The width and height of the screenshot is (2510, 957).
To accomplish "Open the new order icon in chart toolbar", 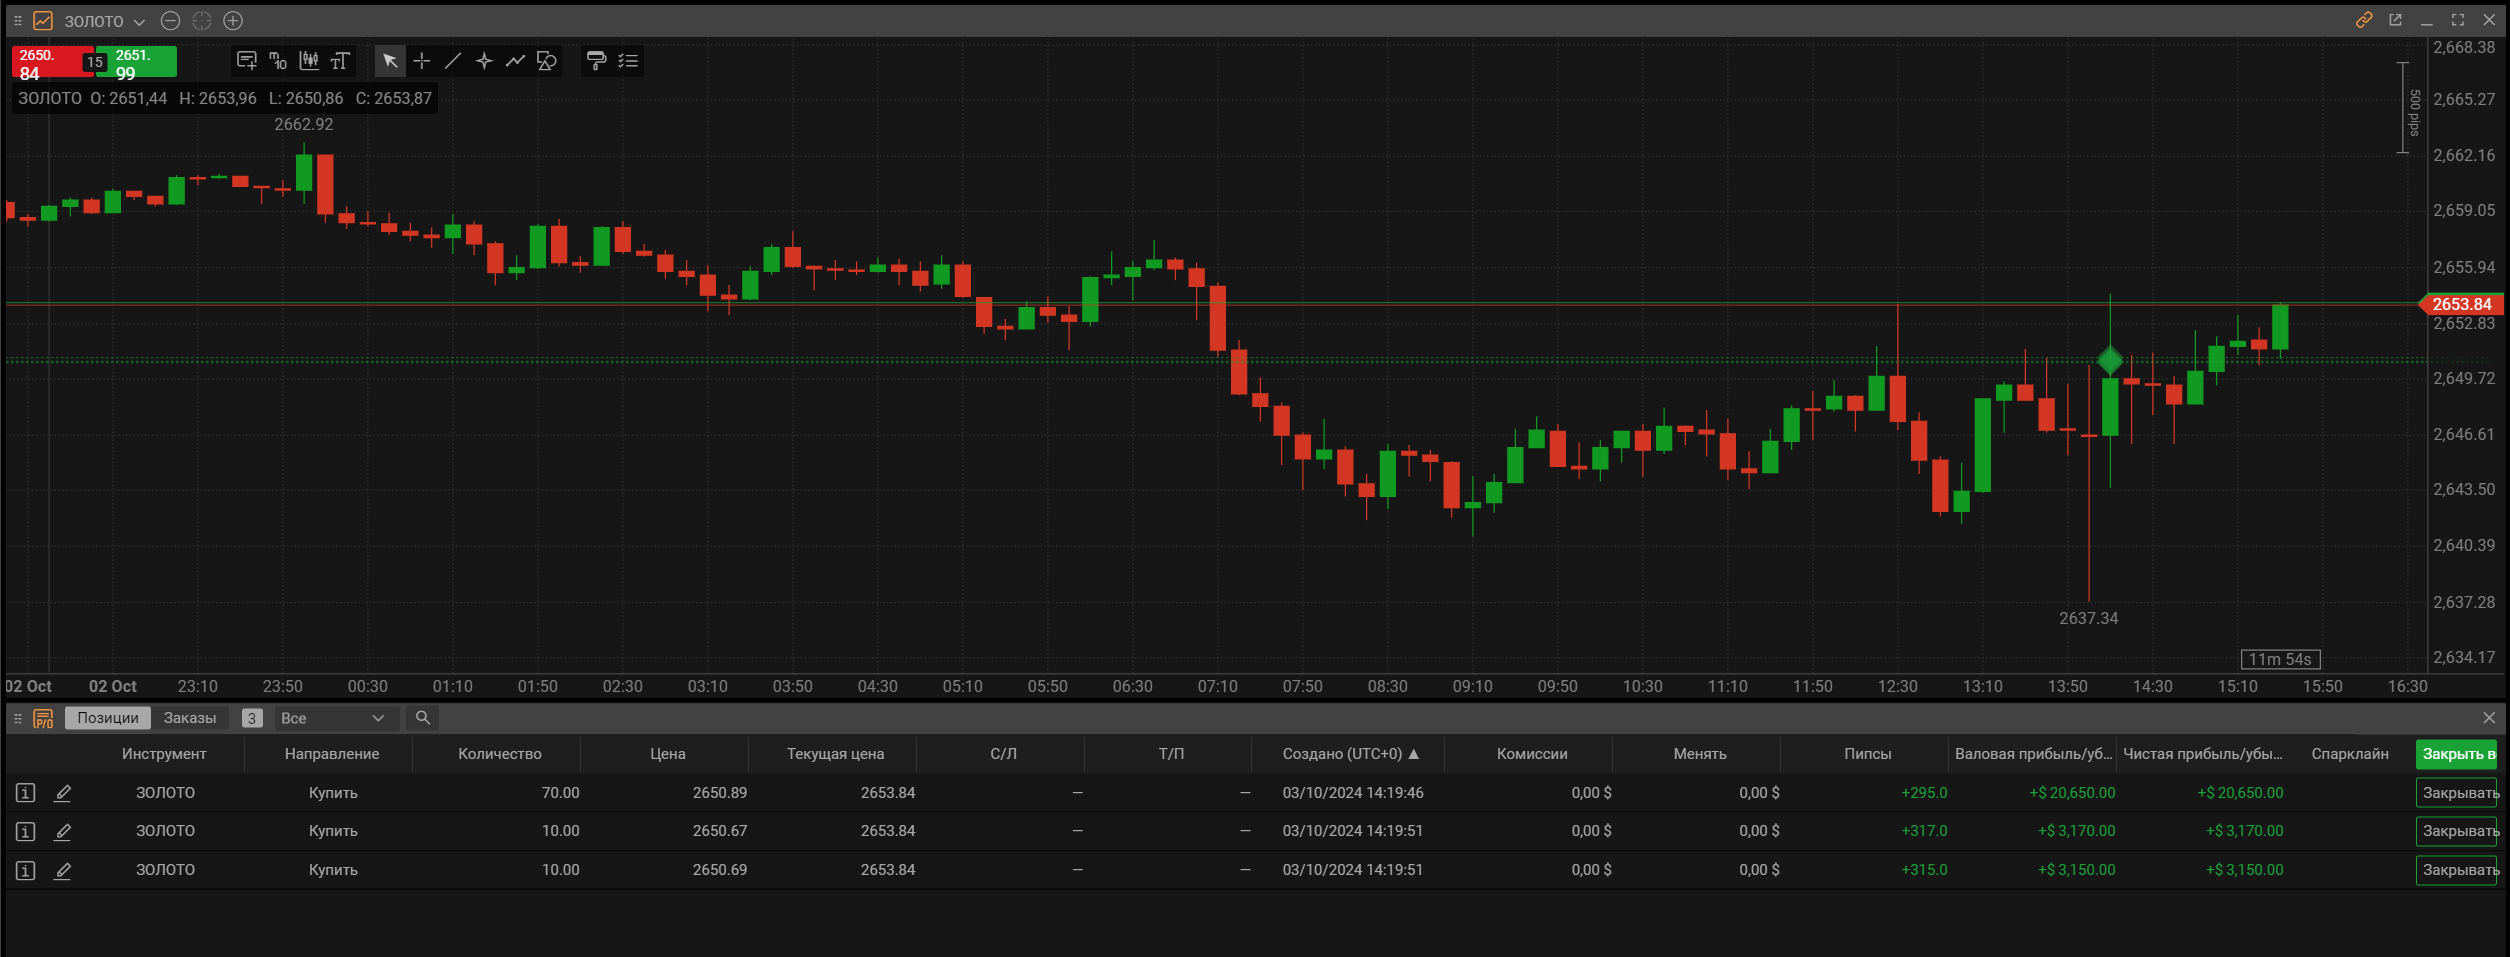I will point(246,61).
